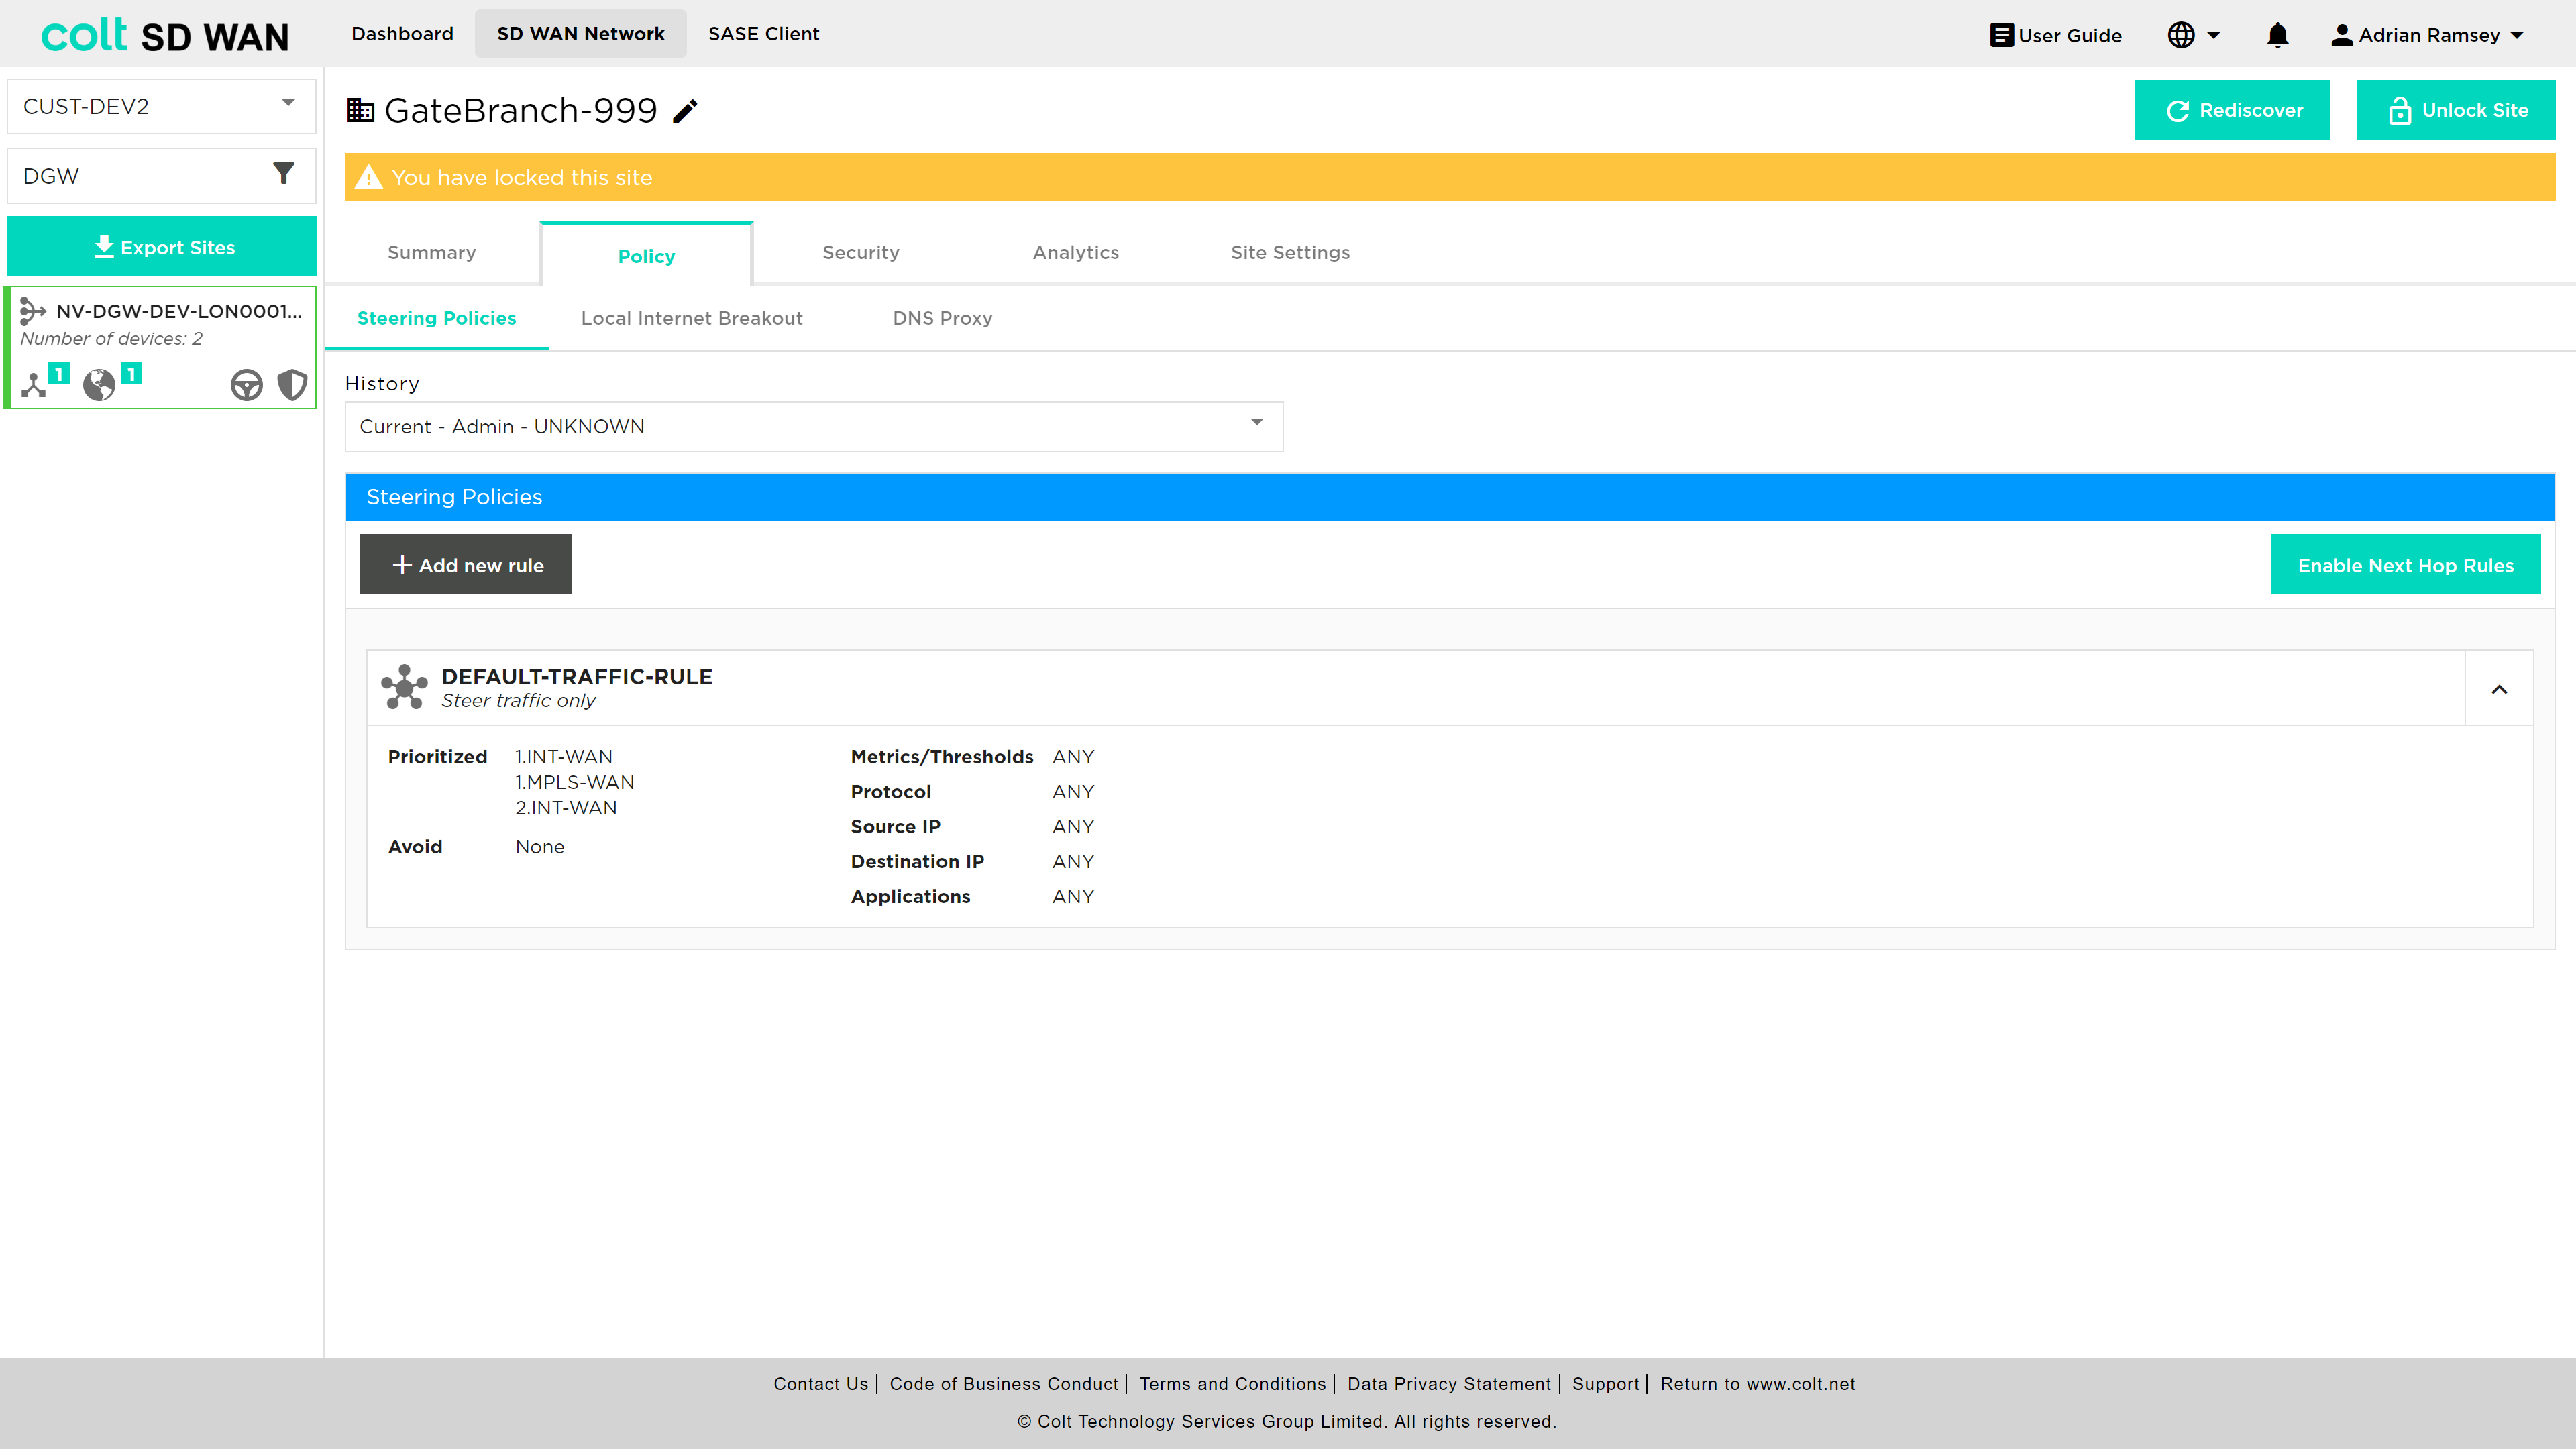Click the Contact Us footer link
Viewport: 2576px width, 1449px height.
(x=821, y=1384)
